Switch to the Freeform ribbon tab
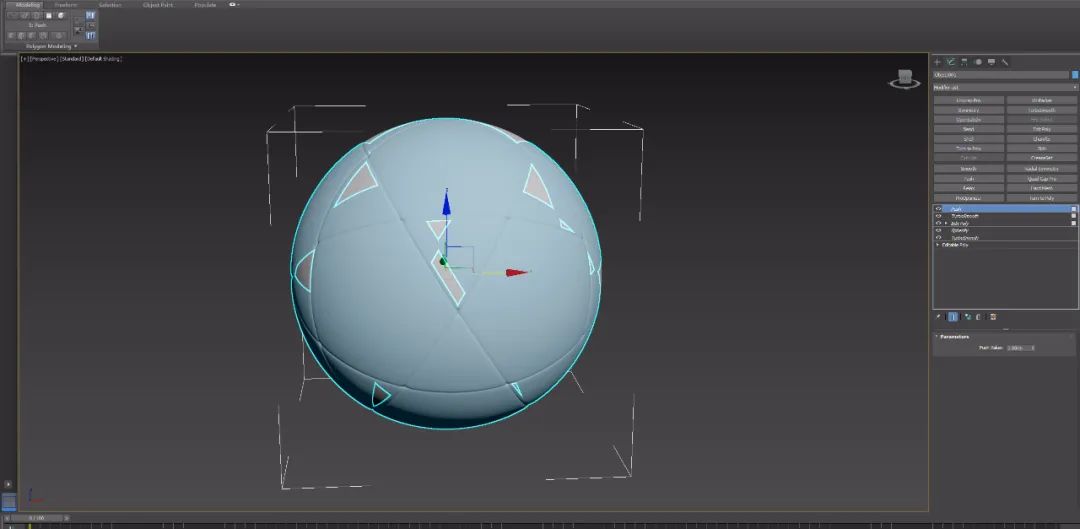The width and height of the screenshot is (1080, 529). (x=65, y=5)
